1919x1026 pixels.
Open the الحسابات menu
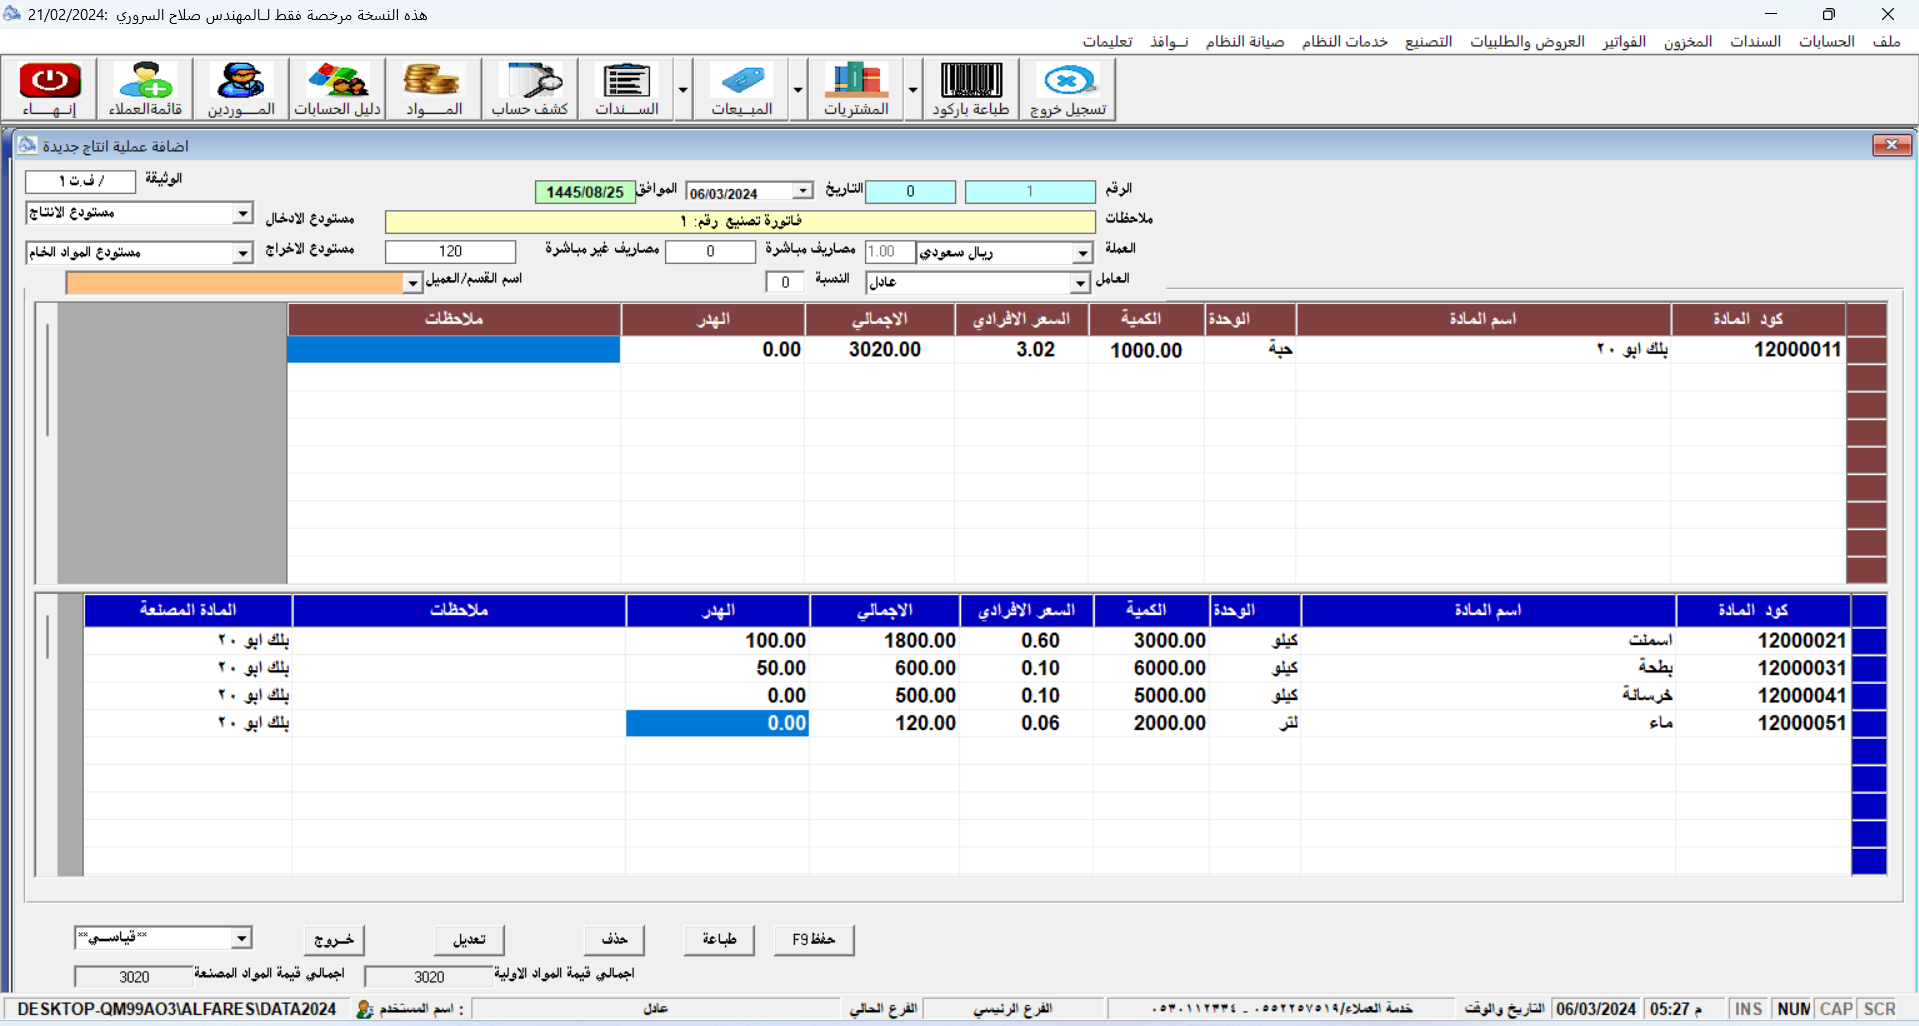(x=1827, y=41)
